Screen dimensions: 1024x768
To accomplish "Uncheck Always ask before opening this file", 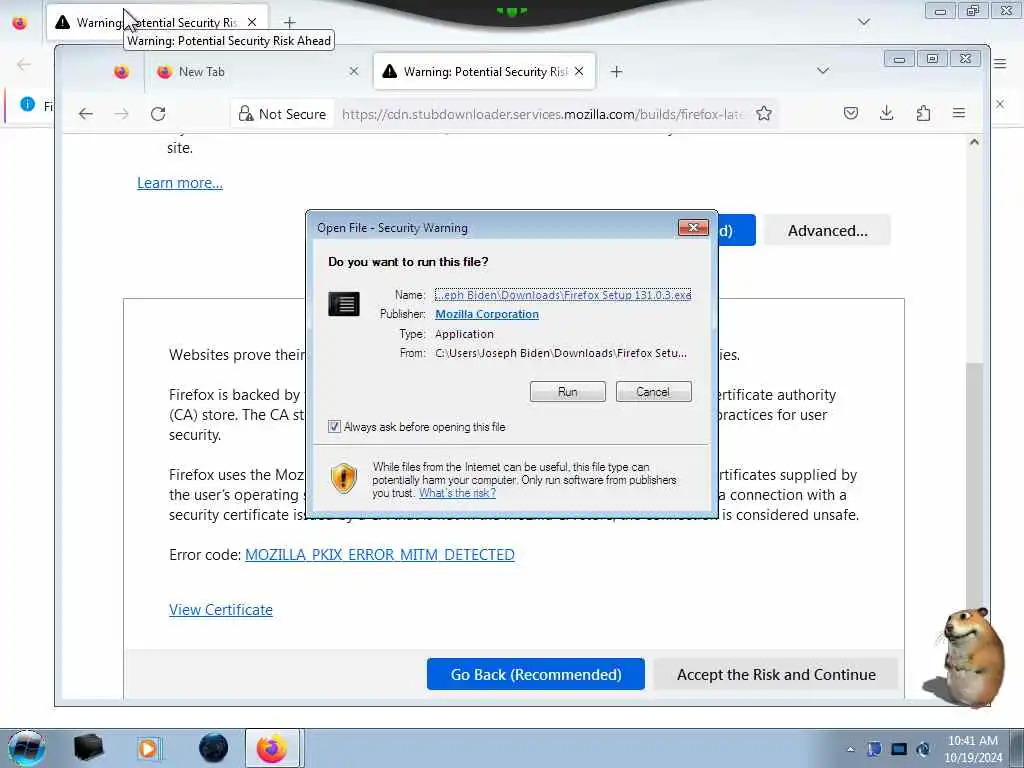I will click(x=334, y=426).
